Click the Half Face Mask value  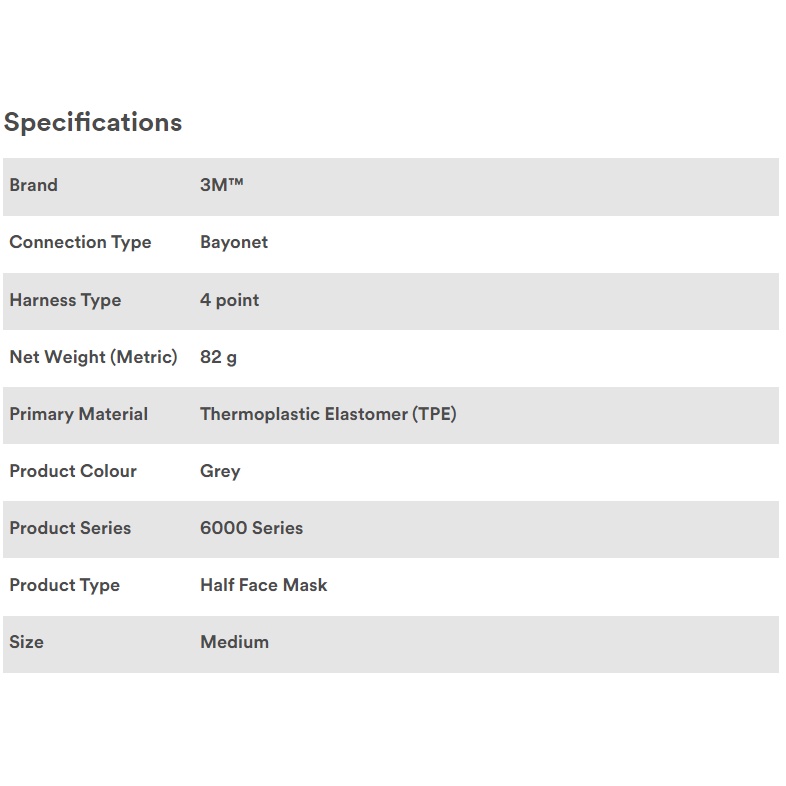(263, 585)
